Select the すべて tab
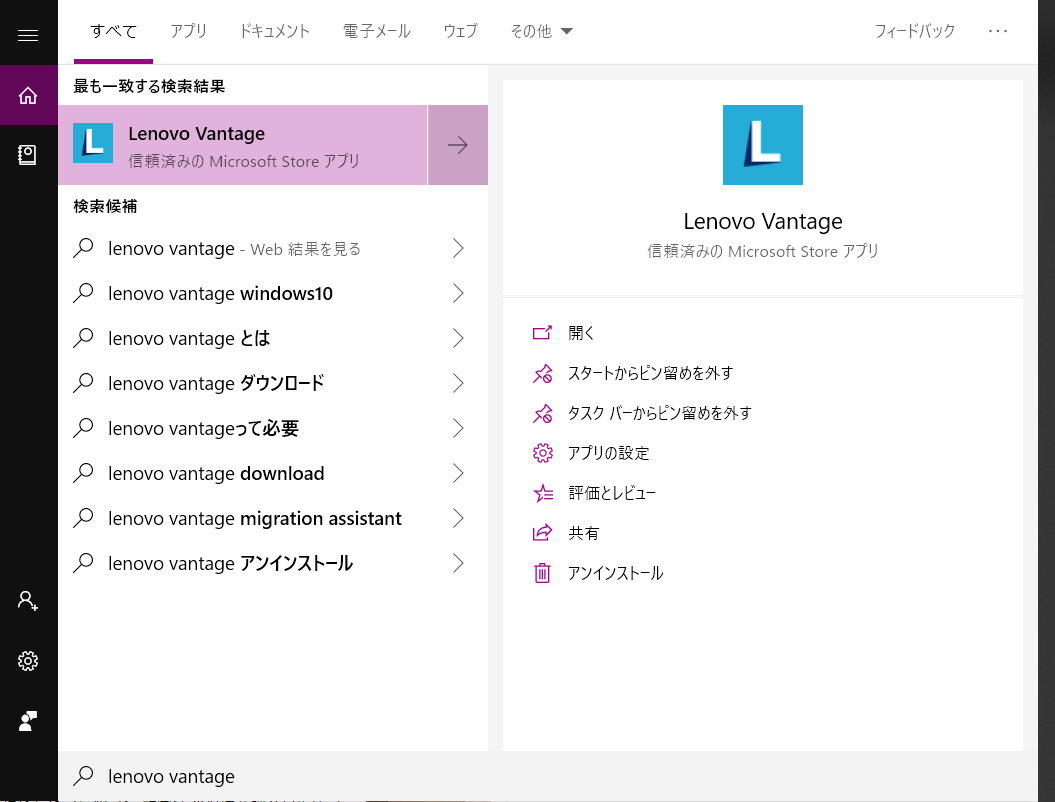 click(113, 31)
